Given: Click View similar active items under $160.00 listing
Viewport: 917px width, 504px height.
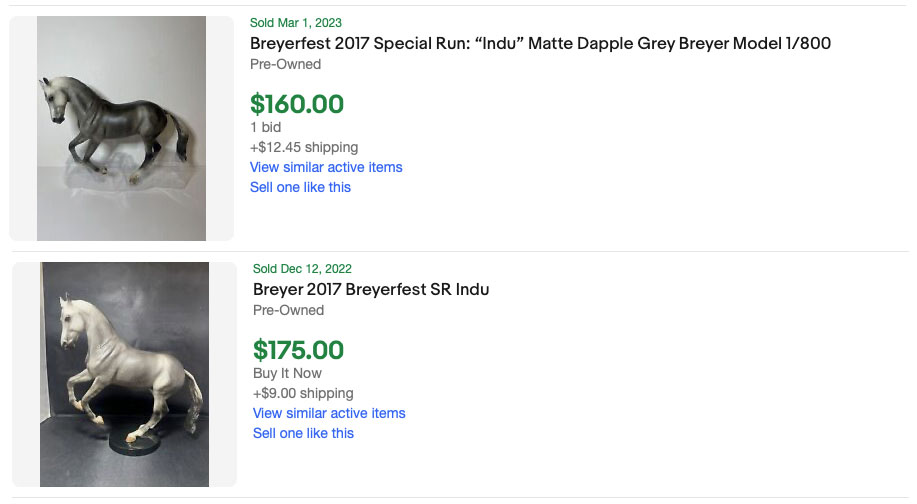Looking at the screenshot, I should pyautogui.click(x=326, y=167).
